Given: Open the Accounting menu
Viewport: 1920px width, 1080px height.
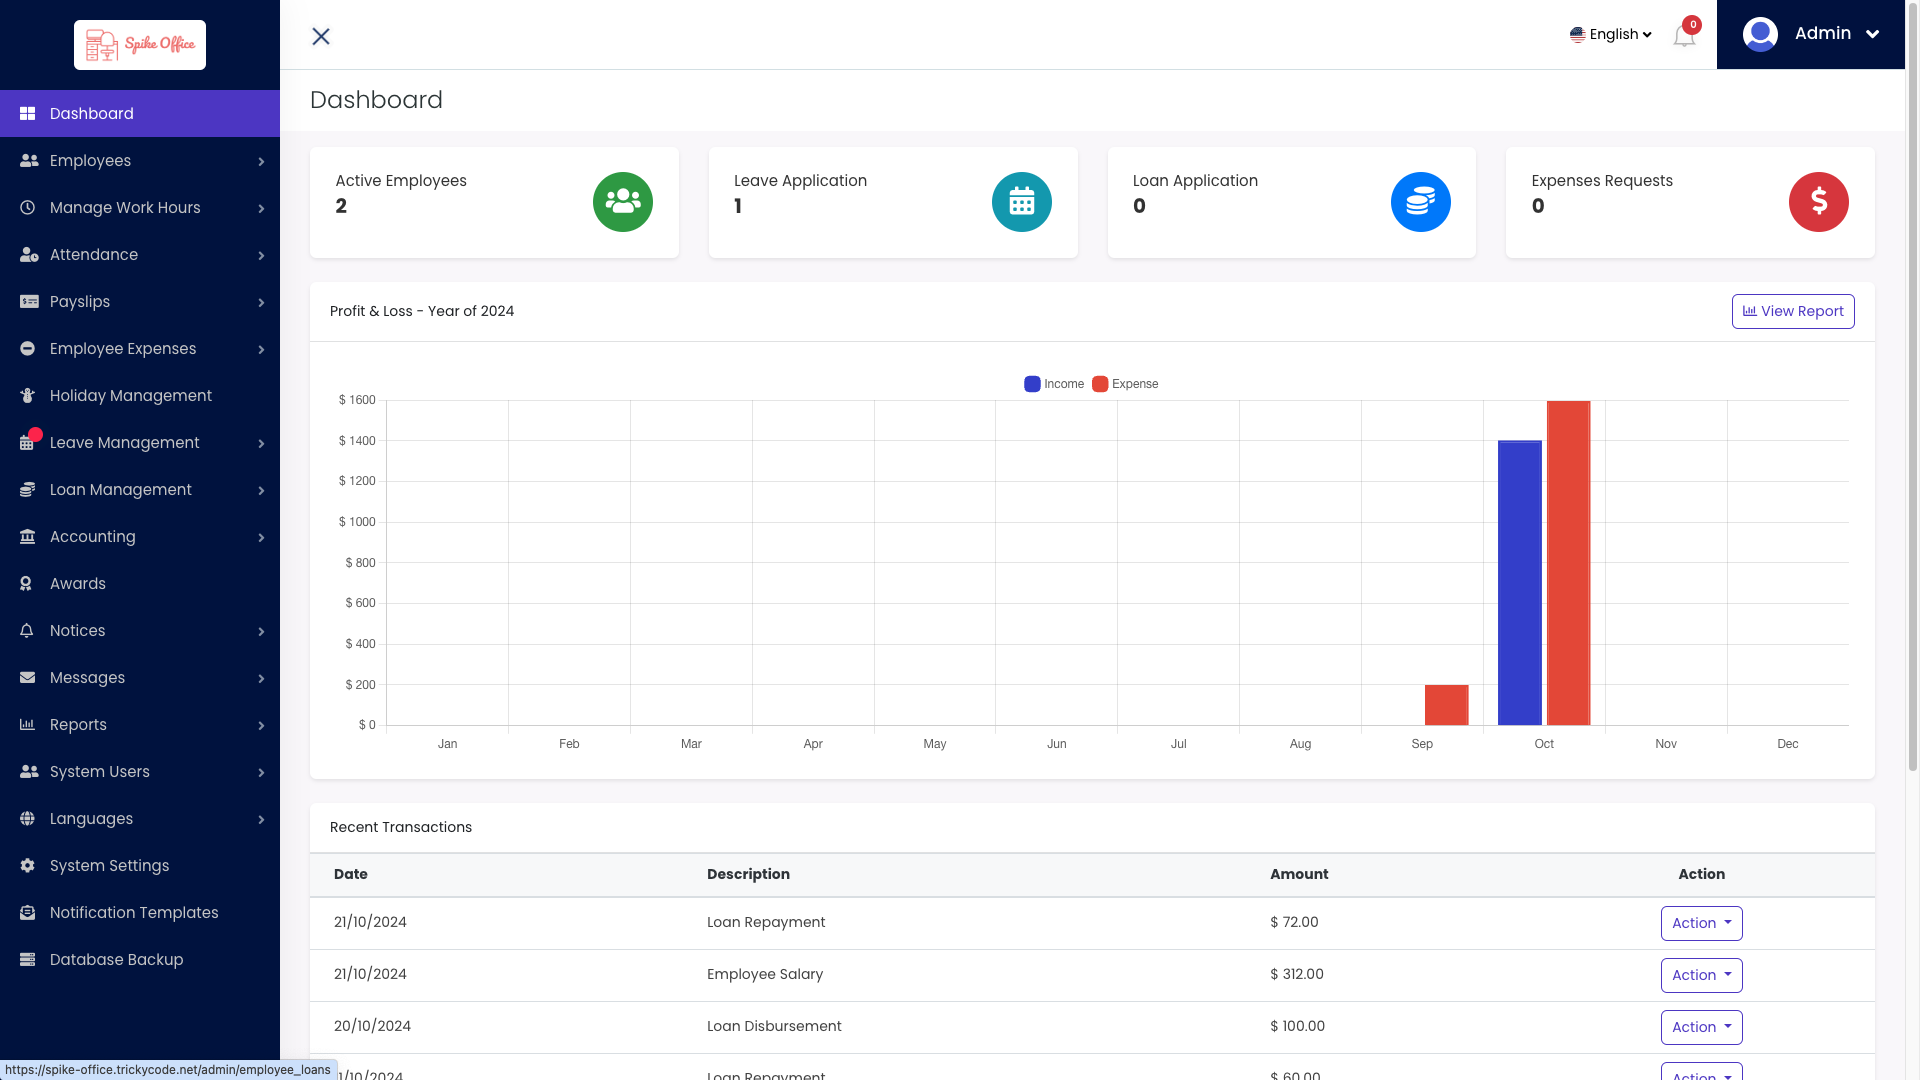Looking at the screenshot, I should pyautogui.click(x=92, y=536).
